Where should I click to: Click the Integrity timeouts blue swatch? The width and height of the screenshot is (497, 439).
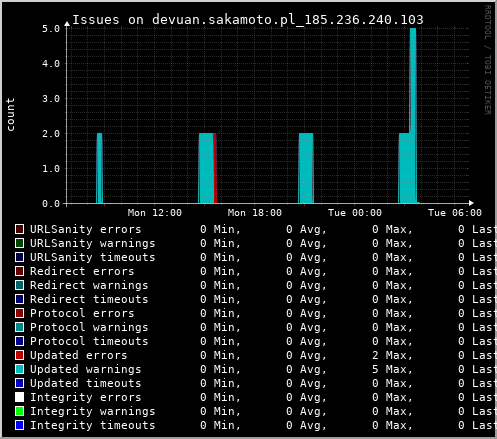pyautogui.click(x=19, y=425)
